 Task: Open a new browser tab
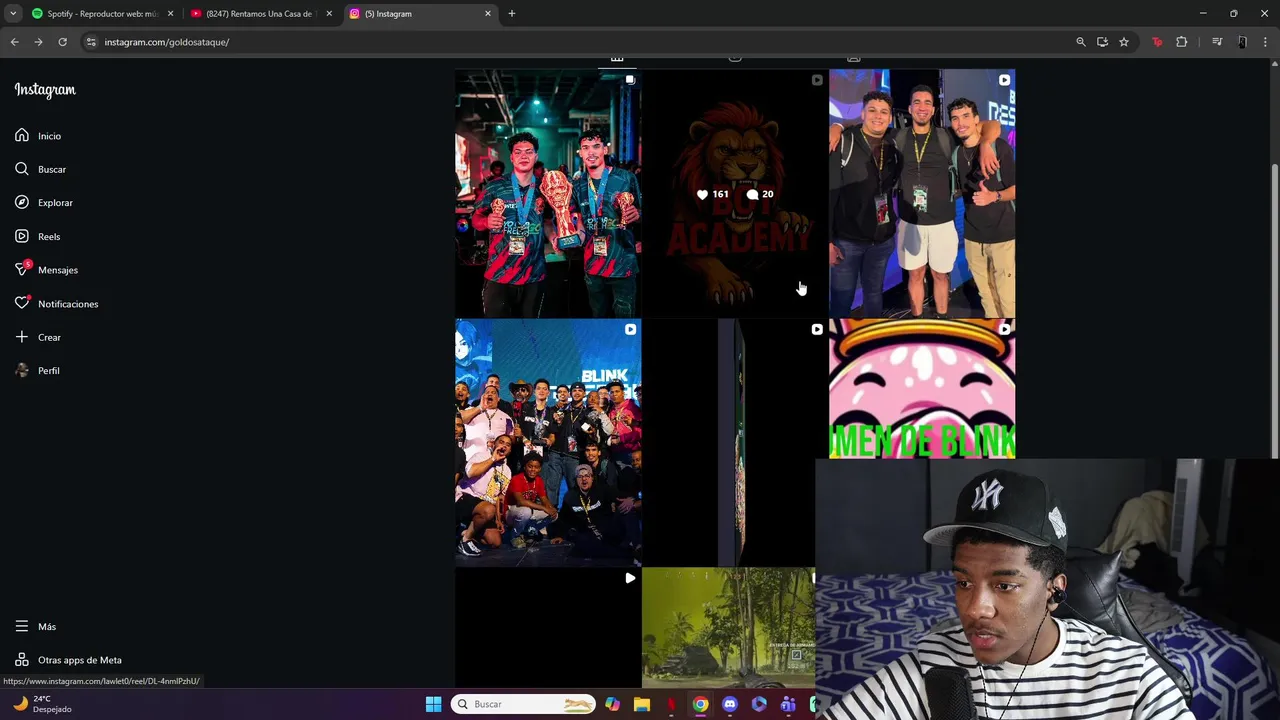(x=512, y=14)
